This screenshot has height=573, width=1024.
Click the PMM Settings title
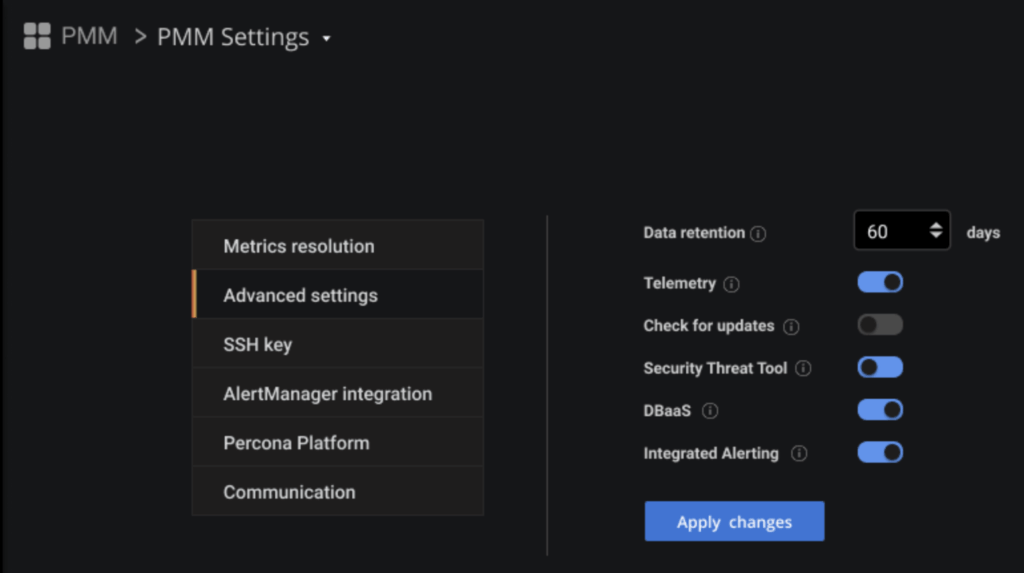(x=232, y=37)
